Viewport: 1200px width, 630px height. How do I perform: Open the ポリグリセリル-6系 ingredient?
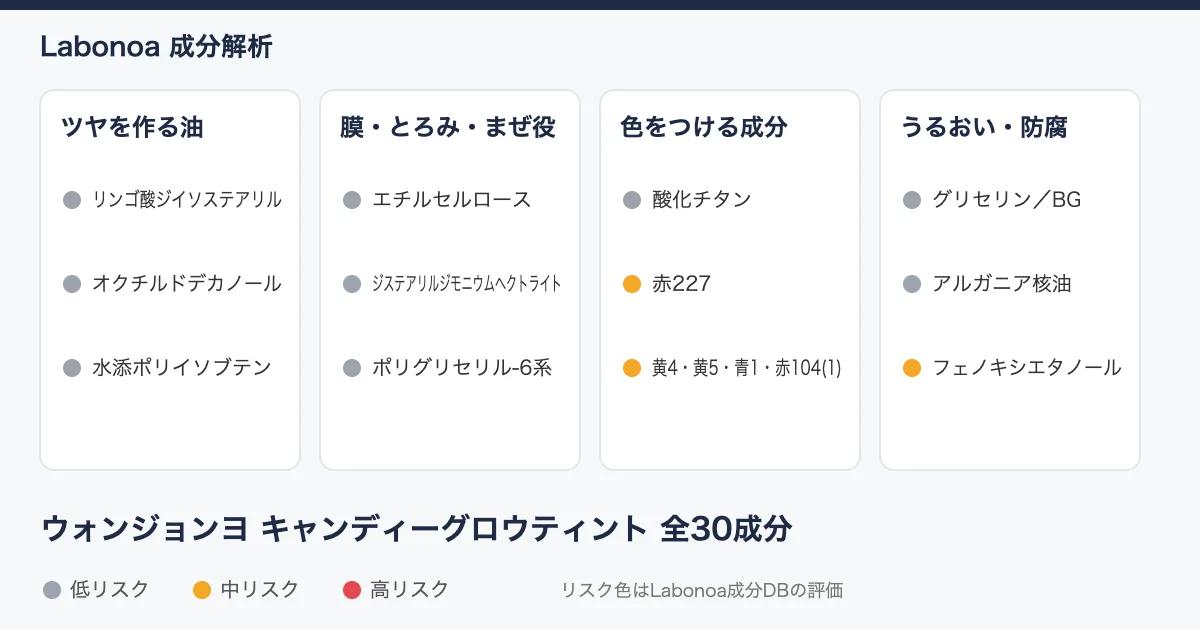[x=462, y=368]
